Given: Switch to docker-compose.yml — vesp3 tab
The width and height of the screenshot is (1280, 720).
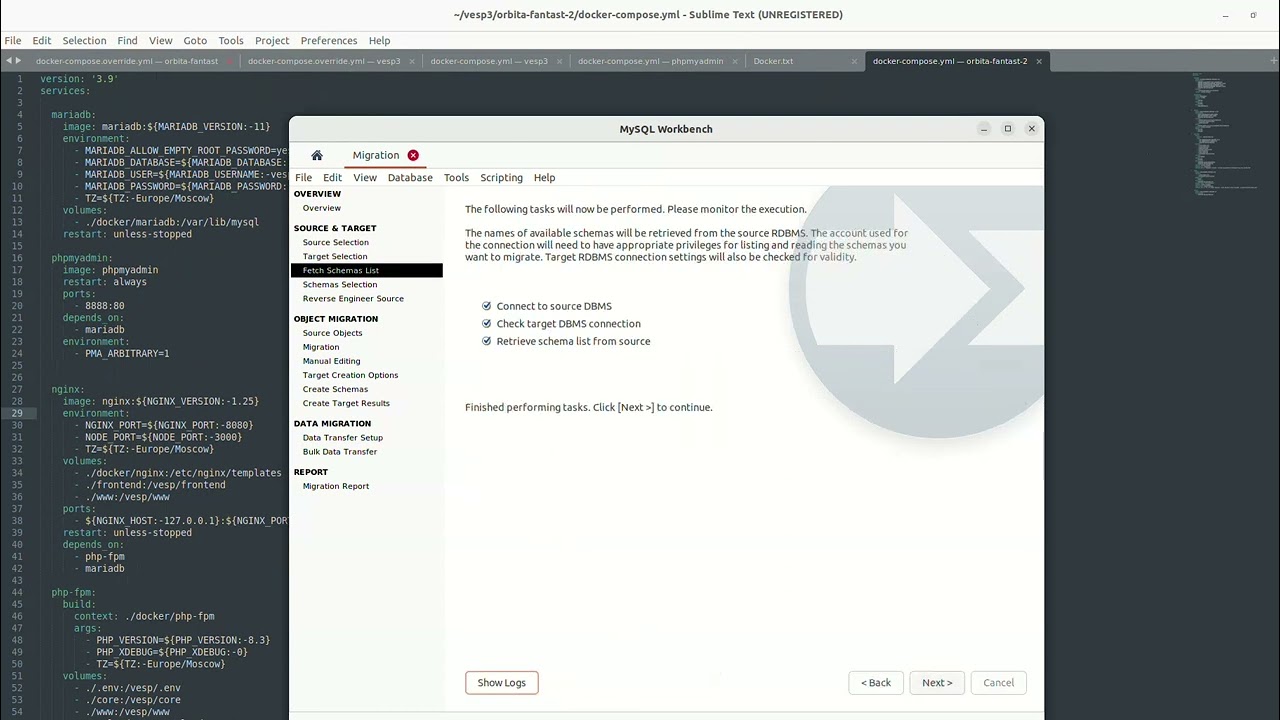Looking at the screenshot, I should 489,61.
